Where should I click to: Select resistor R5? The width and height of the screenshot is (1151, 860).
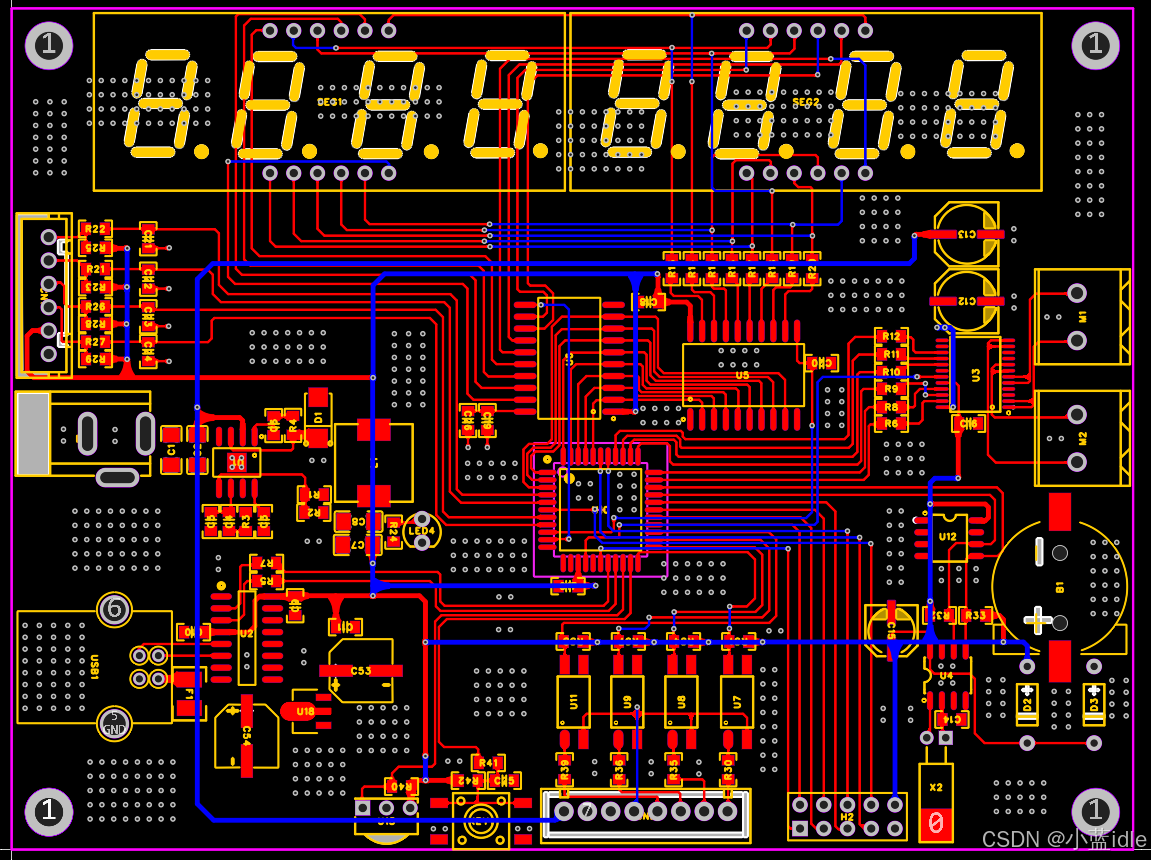coord(267,580)
